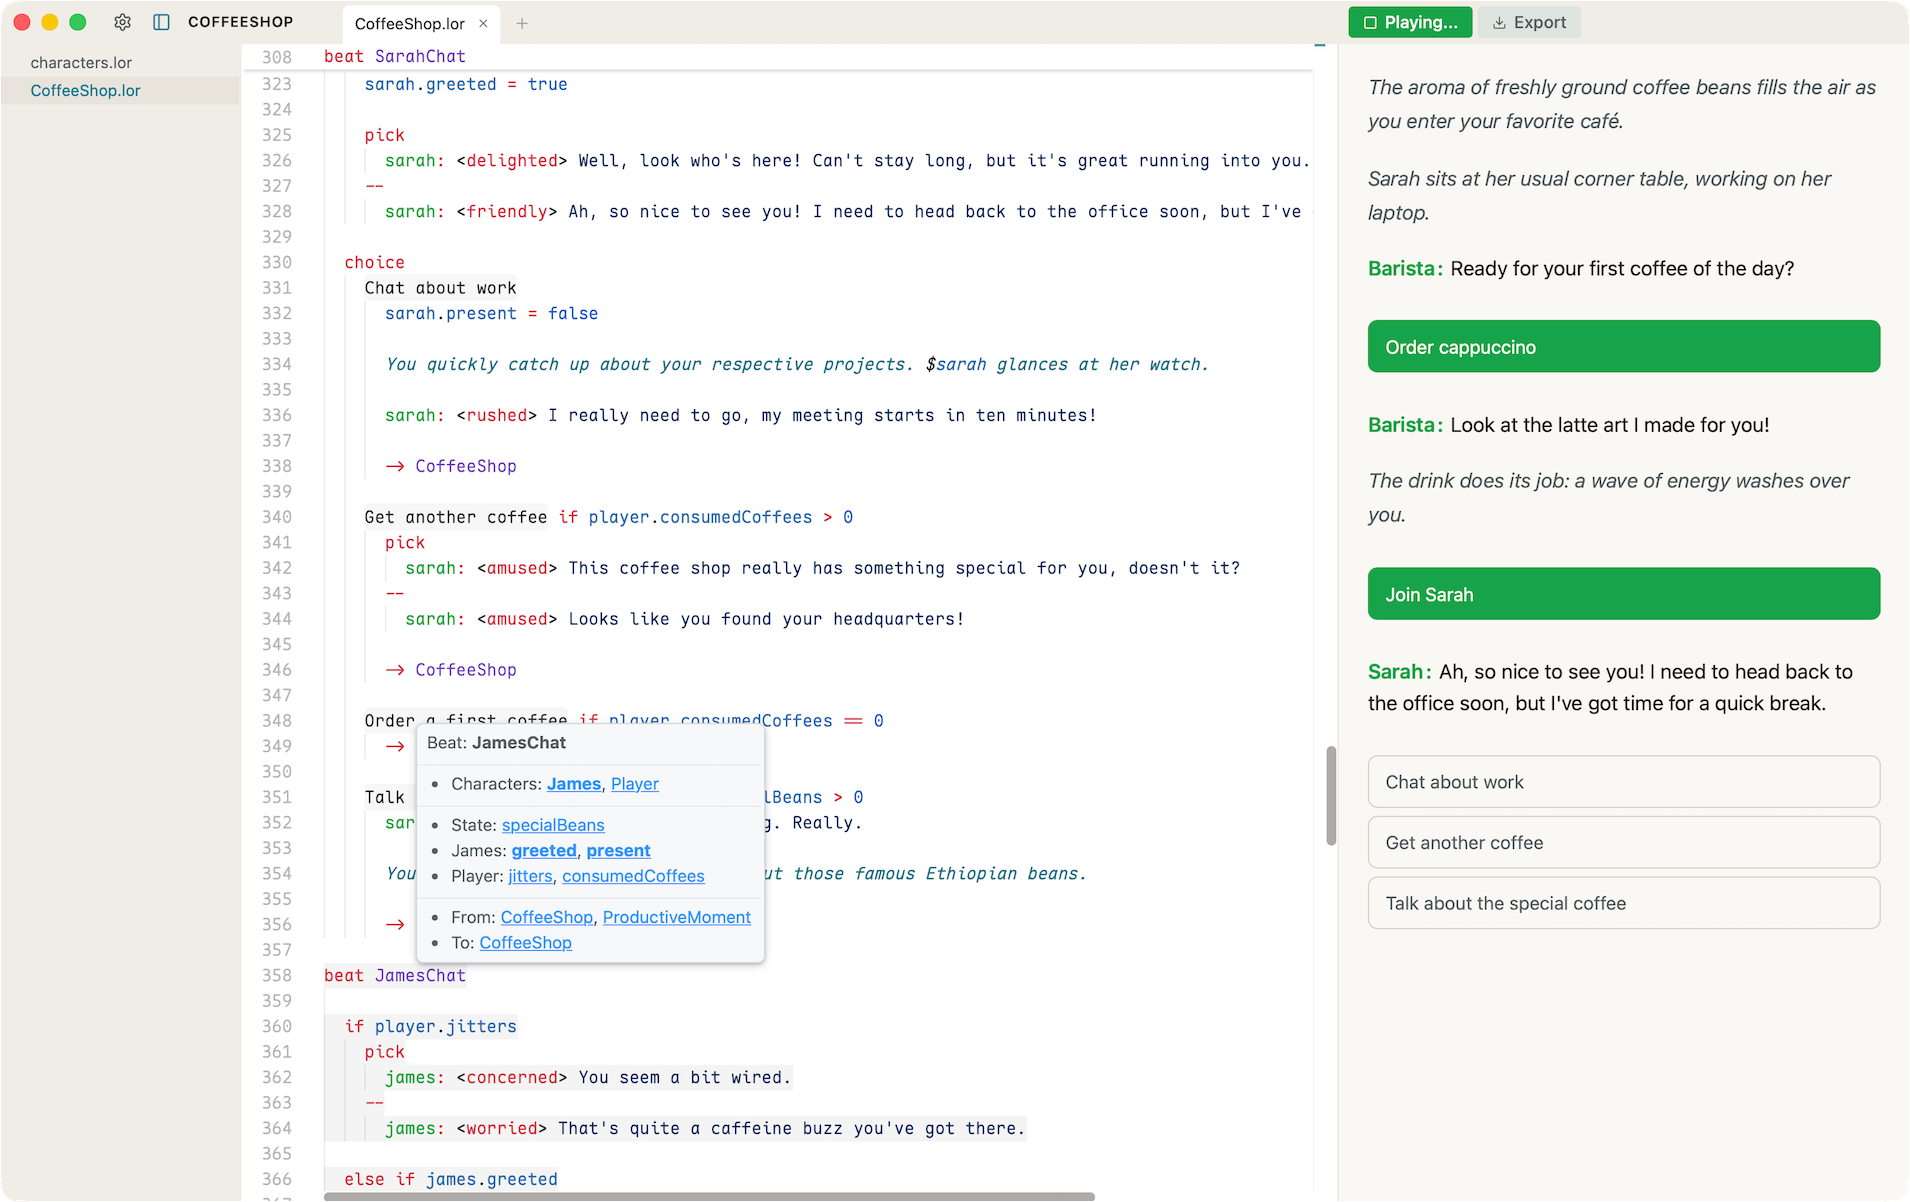Viewport: 1910px width, 1202px height.
Task: Click the red arrow on line 356
Action: (395, 925)
